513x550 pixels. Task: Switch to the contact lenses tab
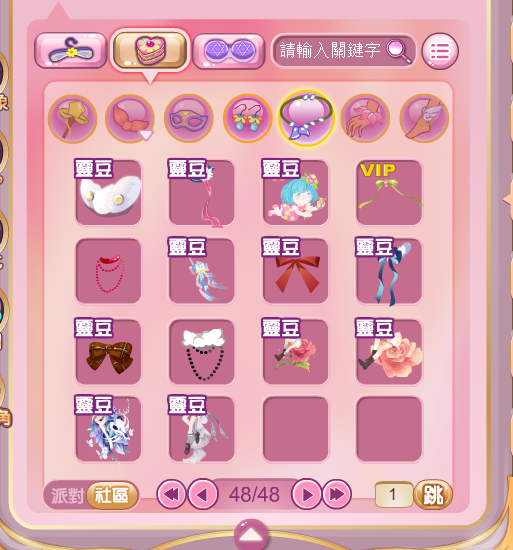tap(229, 51)
